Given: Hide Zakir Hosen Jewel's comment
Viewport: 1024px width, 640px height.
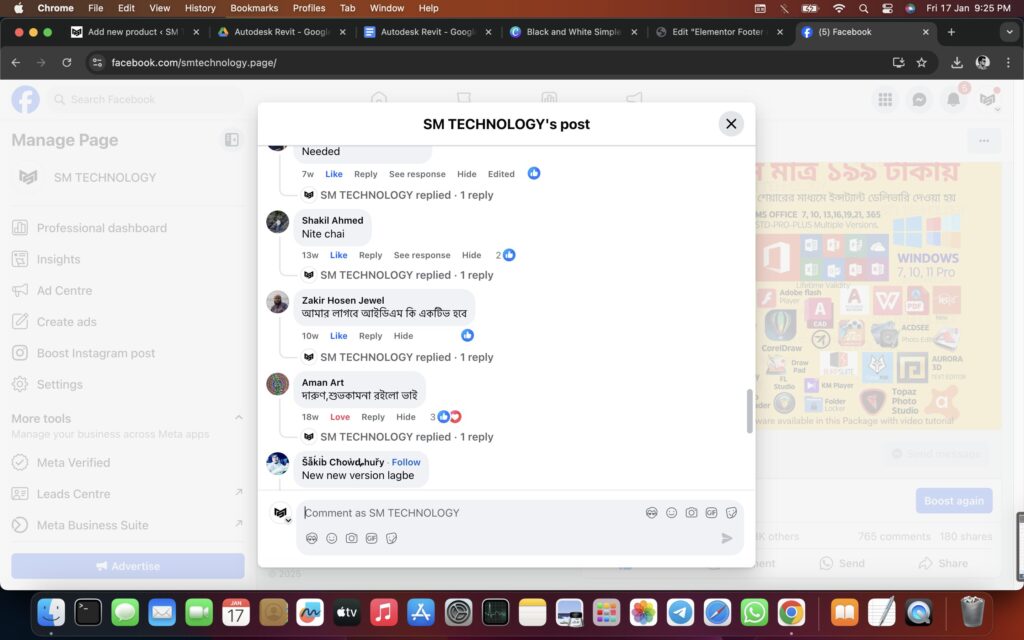Looking at the screenshot, I should click(x=403, y=336).
